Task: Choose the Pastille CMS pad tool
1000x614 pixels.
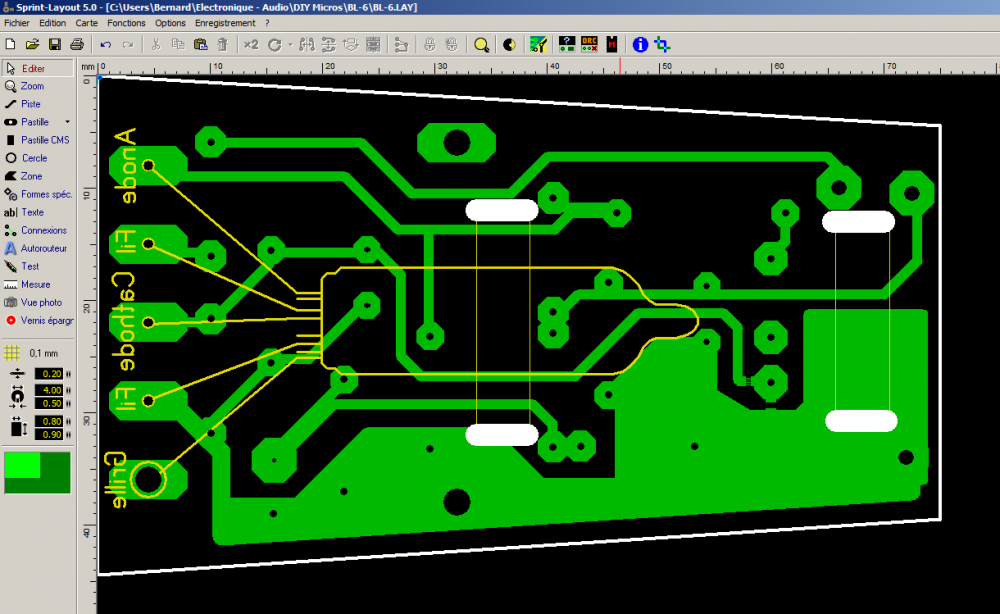Action: pyautogui.click(x=38, y=140)
